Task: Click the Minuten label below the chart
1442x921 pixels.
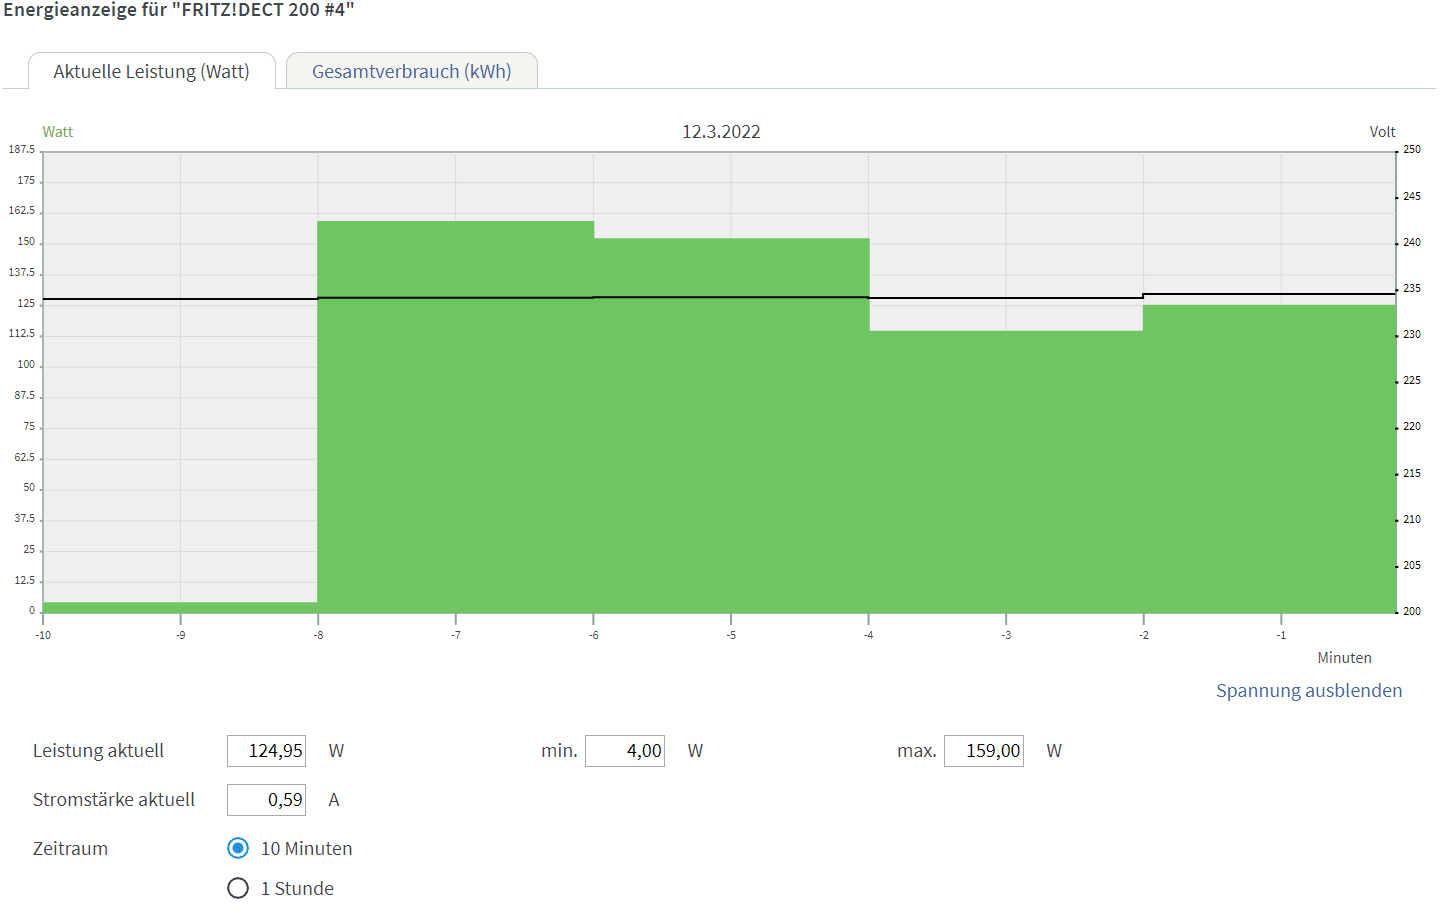Action: (1344, 658)
